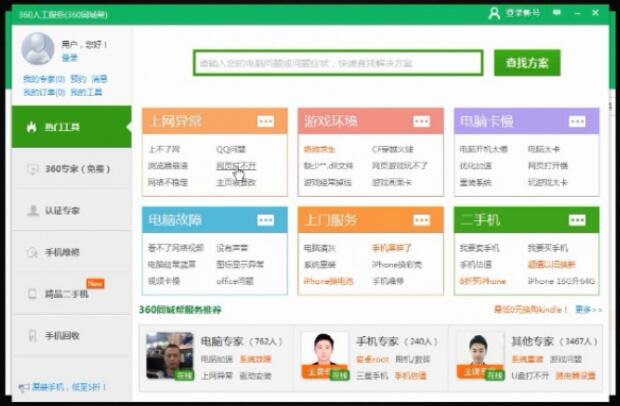Select 图标显示异常 in 电脑故障

pos(240,264)
